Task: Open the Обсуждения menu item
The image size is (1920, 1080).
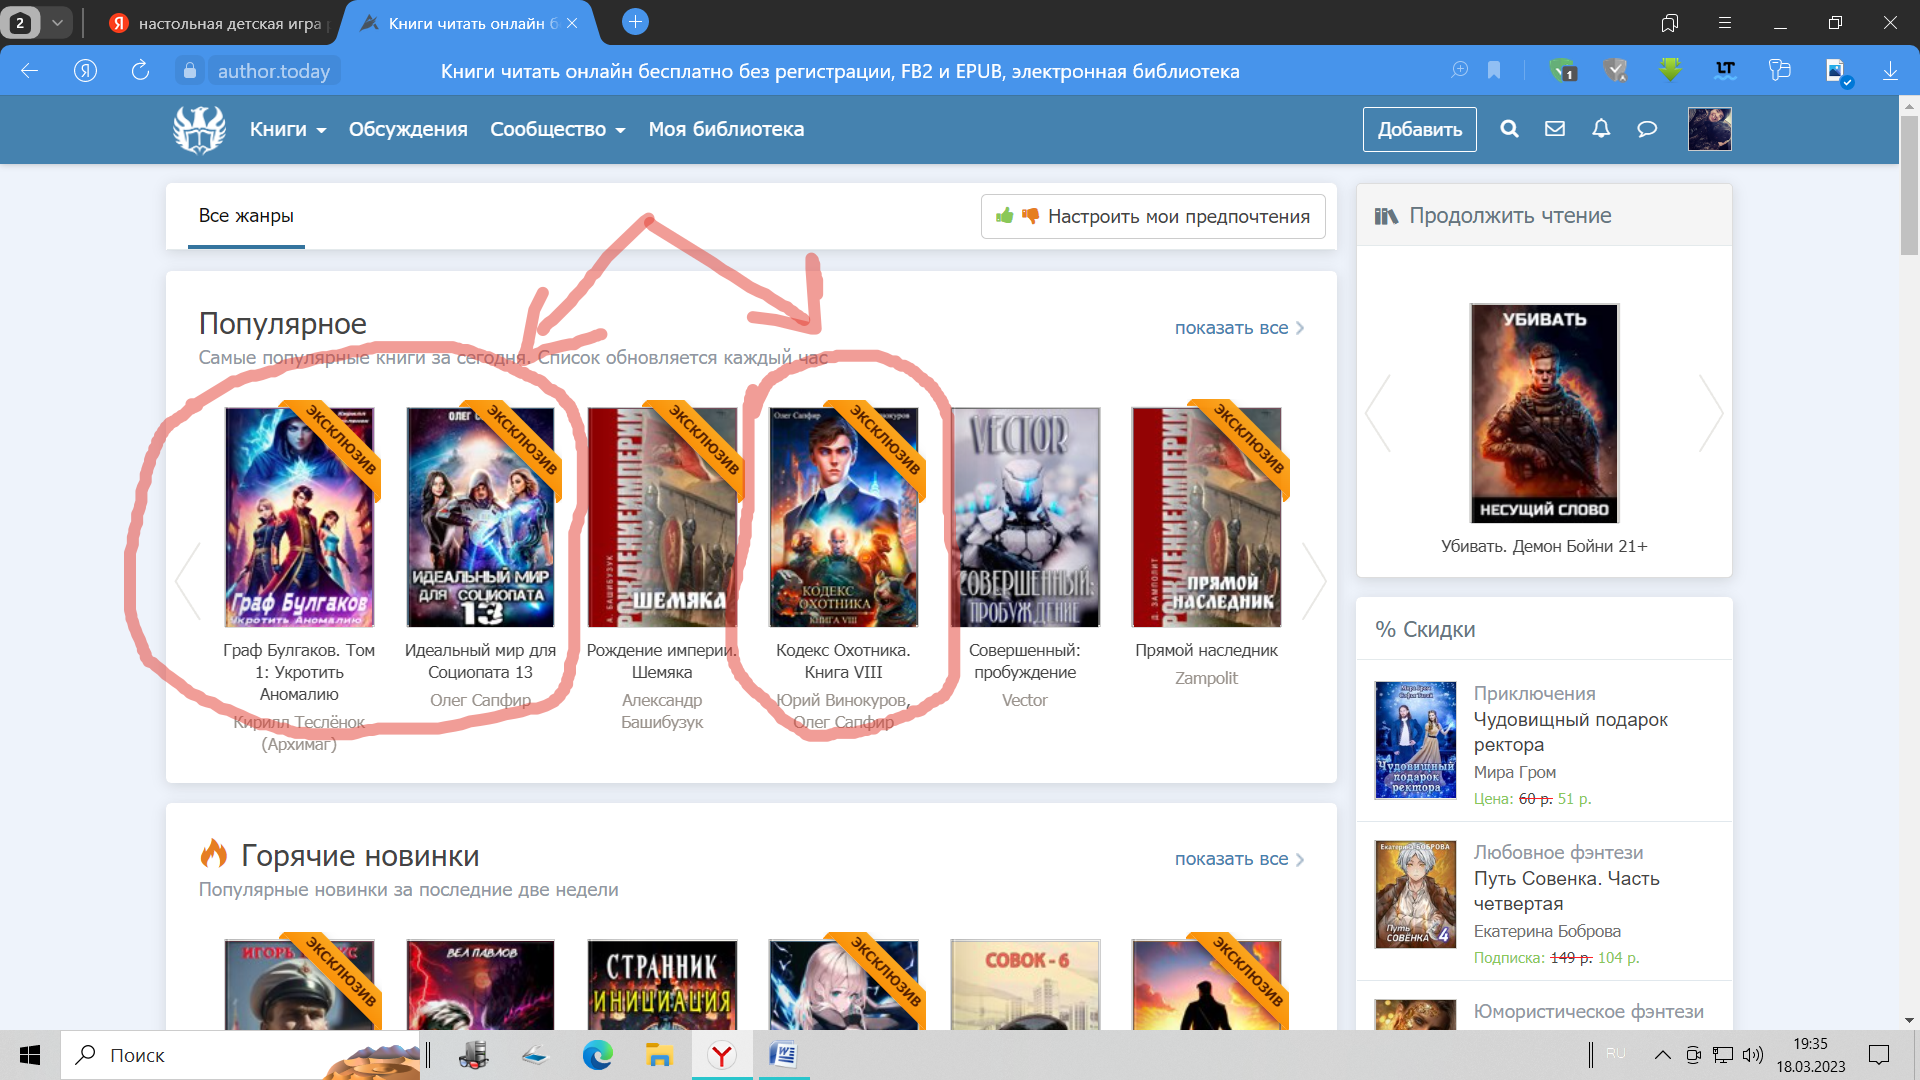Action: pyautogui.click(x=408, y=130)
